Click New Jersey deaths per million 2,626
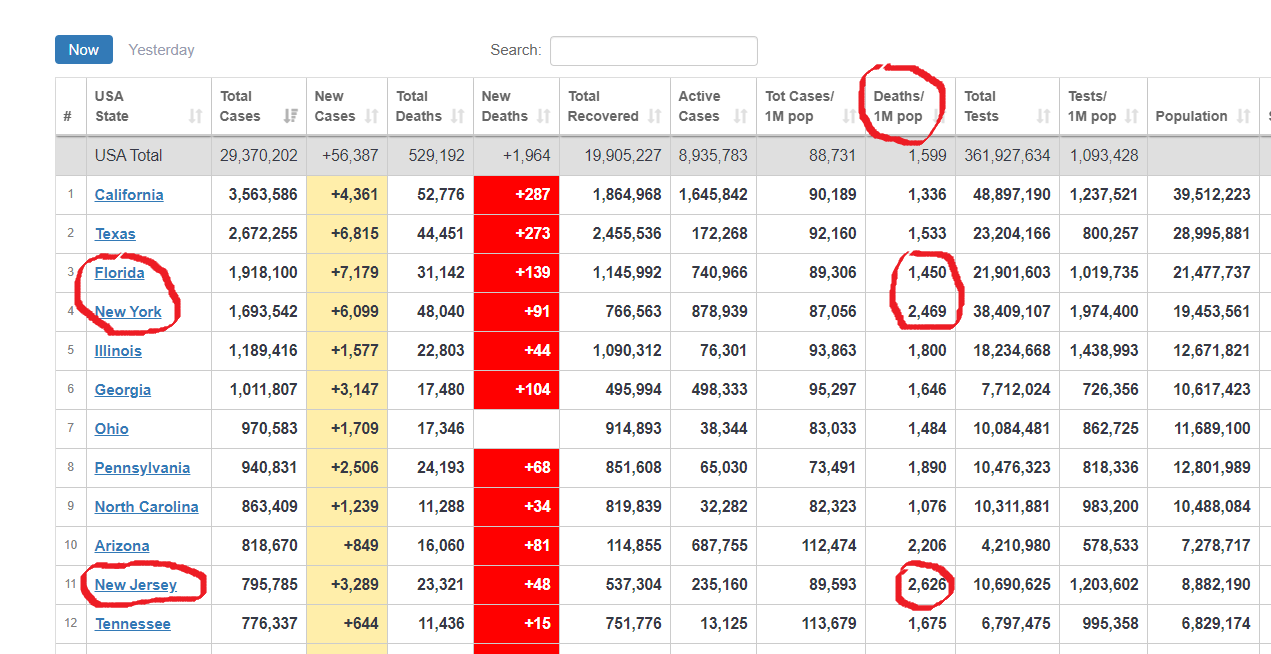Screen dimensions: 1271x654 click(x=927, y=585)
